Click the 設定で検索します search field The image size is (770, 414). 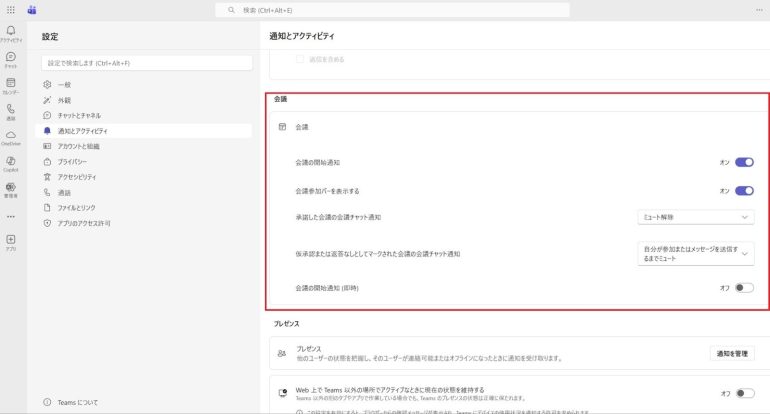146,63
